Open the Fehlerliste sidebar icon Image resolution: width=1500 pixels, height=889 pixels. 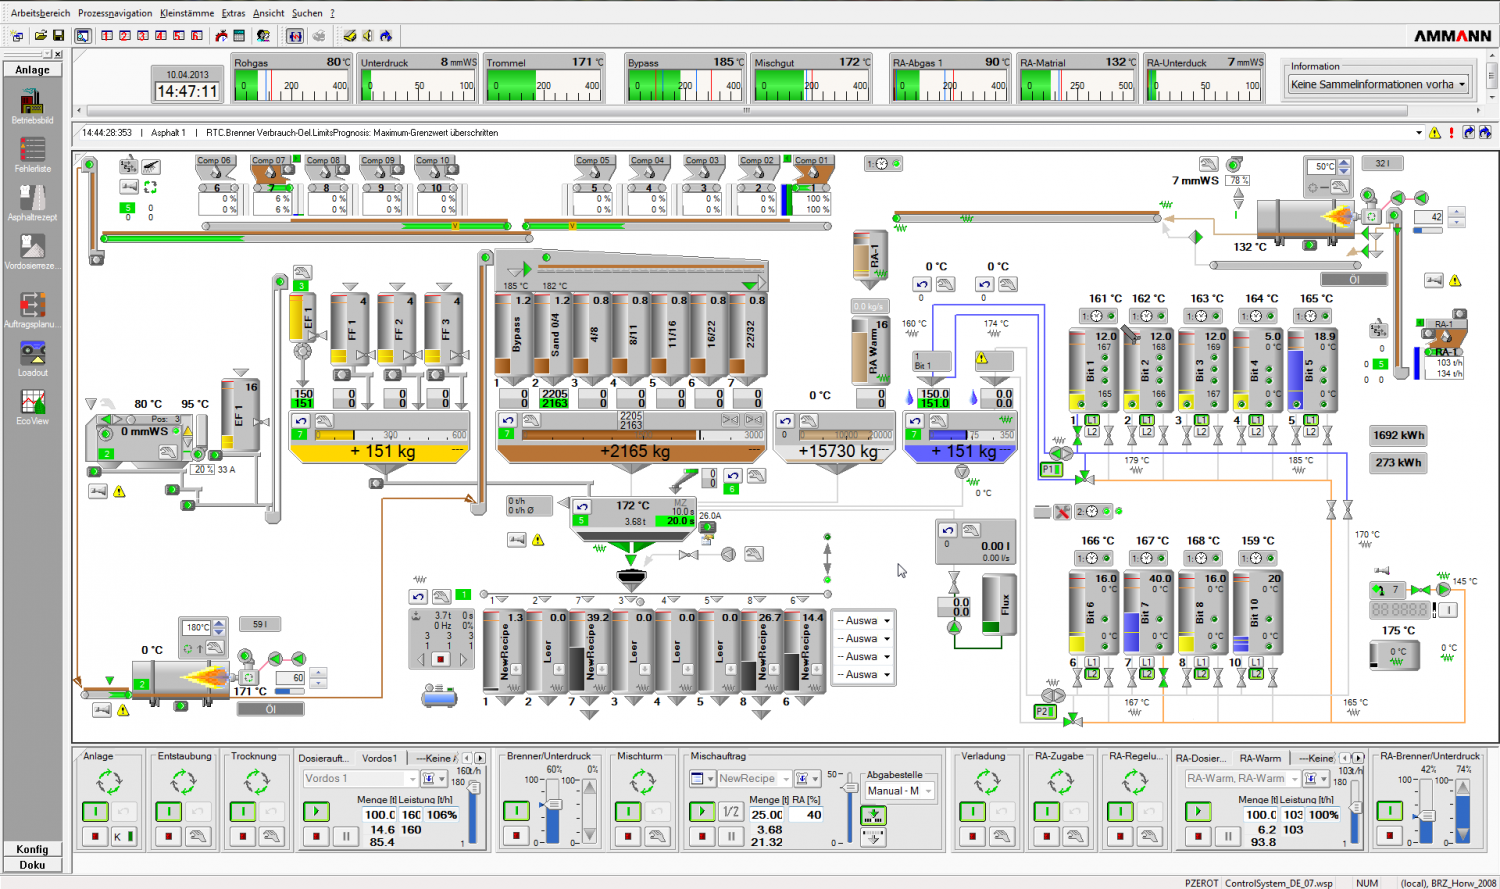click(32, 154)
